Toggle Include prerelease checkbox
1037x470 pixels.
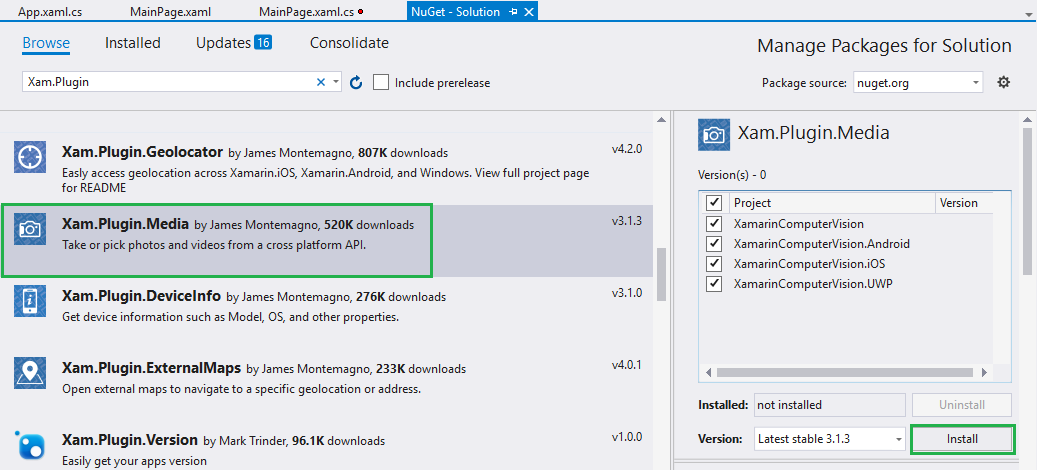coord(380,83)
